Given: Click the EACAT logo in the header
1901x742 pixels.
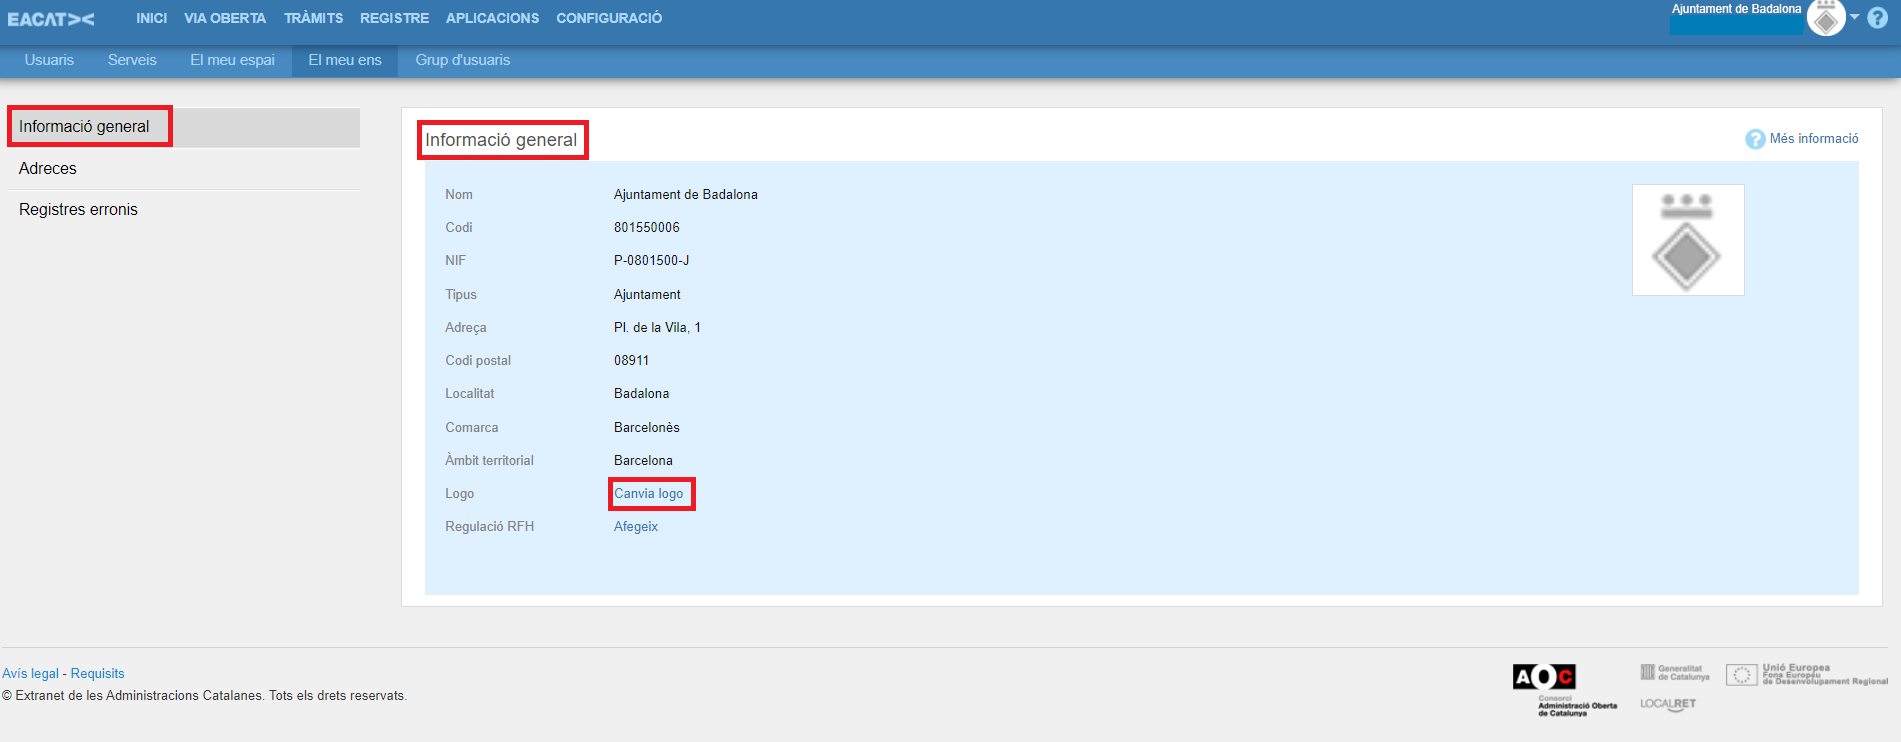Looking at the screenshot, I should tap(51, 19).
